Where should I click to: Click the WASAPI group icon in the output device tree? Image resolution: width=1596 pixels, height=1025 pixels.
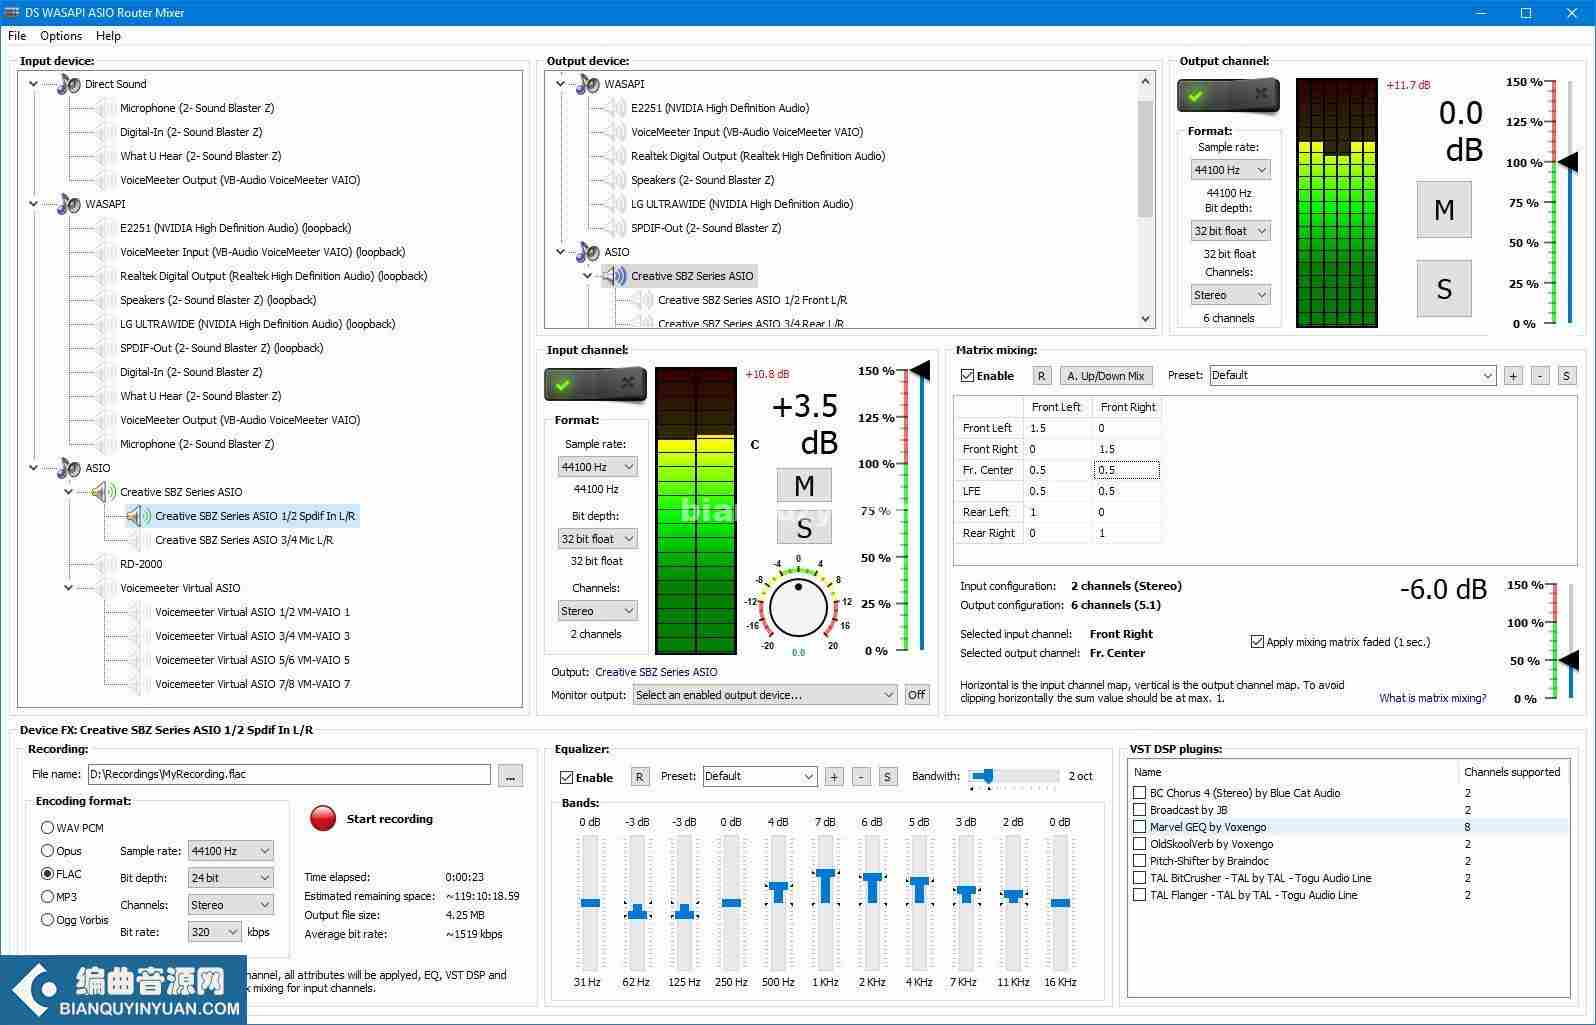[x=588, y=84]
